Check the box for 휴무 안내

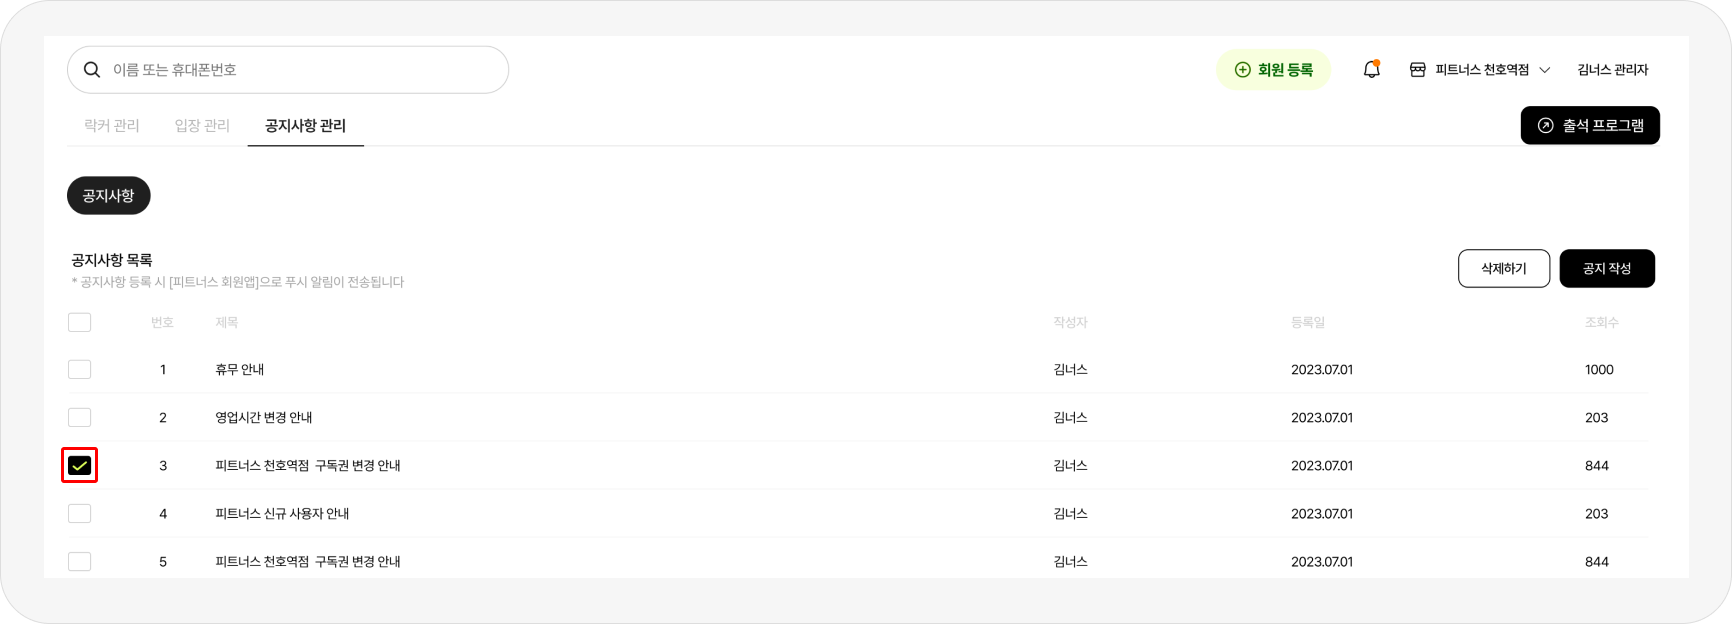80,369
